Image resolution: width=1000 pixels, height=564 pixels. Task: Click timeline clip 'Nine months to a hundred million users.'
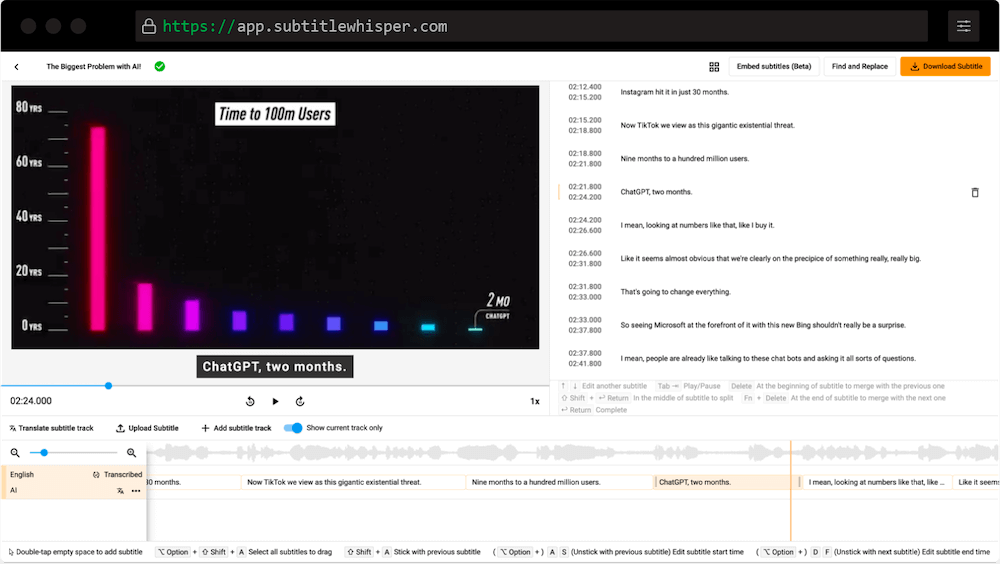560,482
